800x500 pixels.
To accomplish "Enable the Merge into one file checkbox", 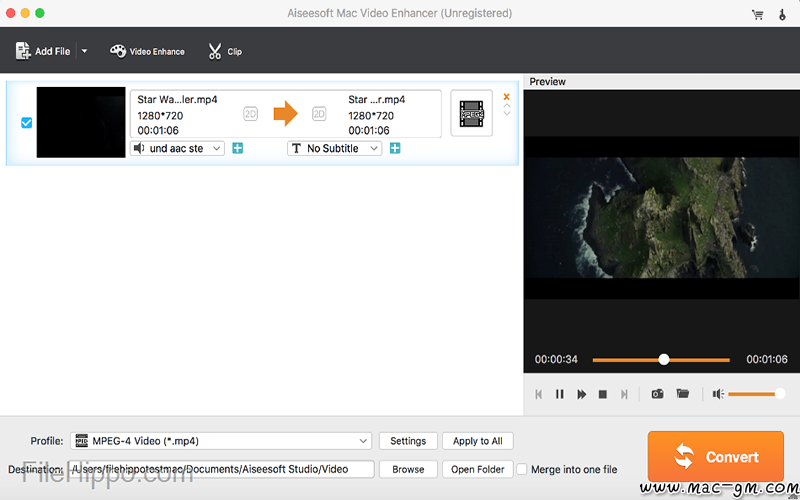I will (x=521, y=469).
